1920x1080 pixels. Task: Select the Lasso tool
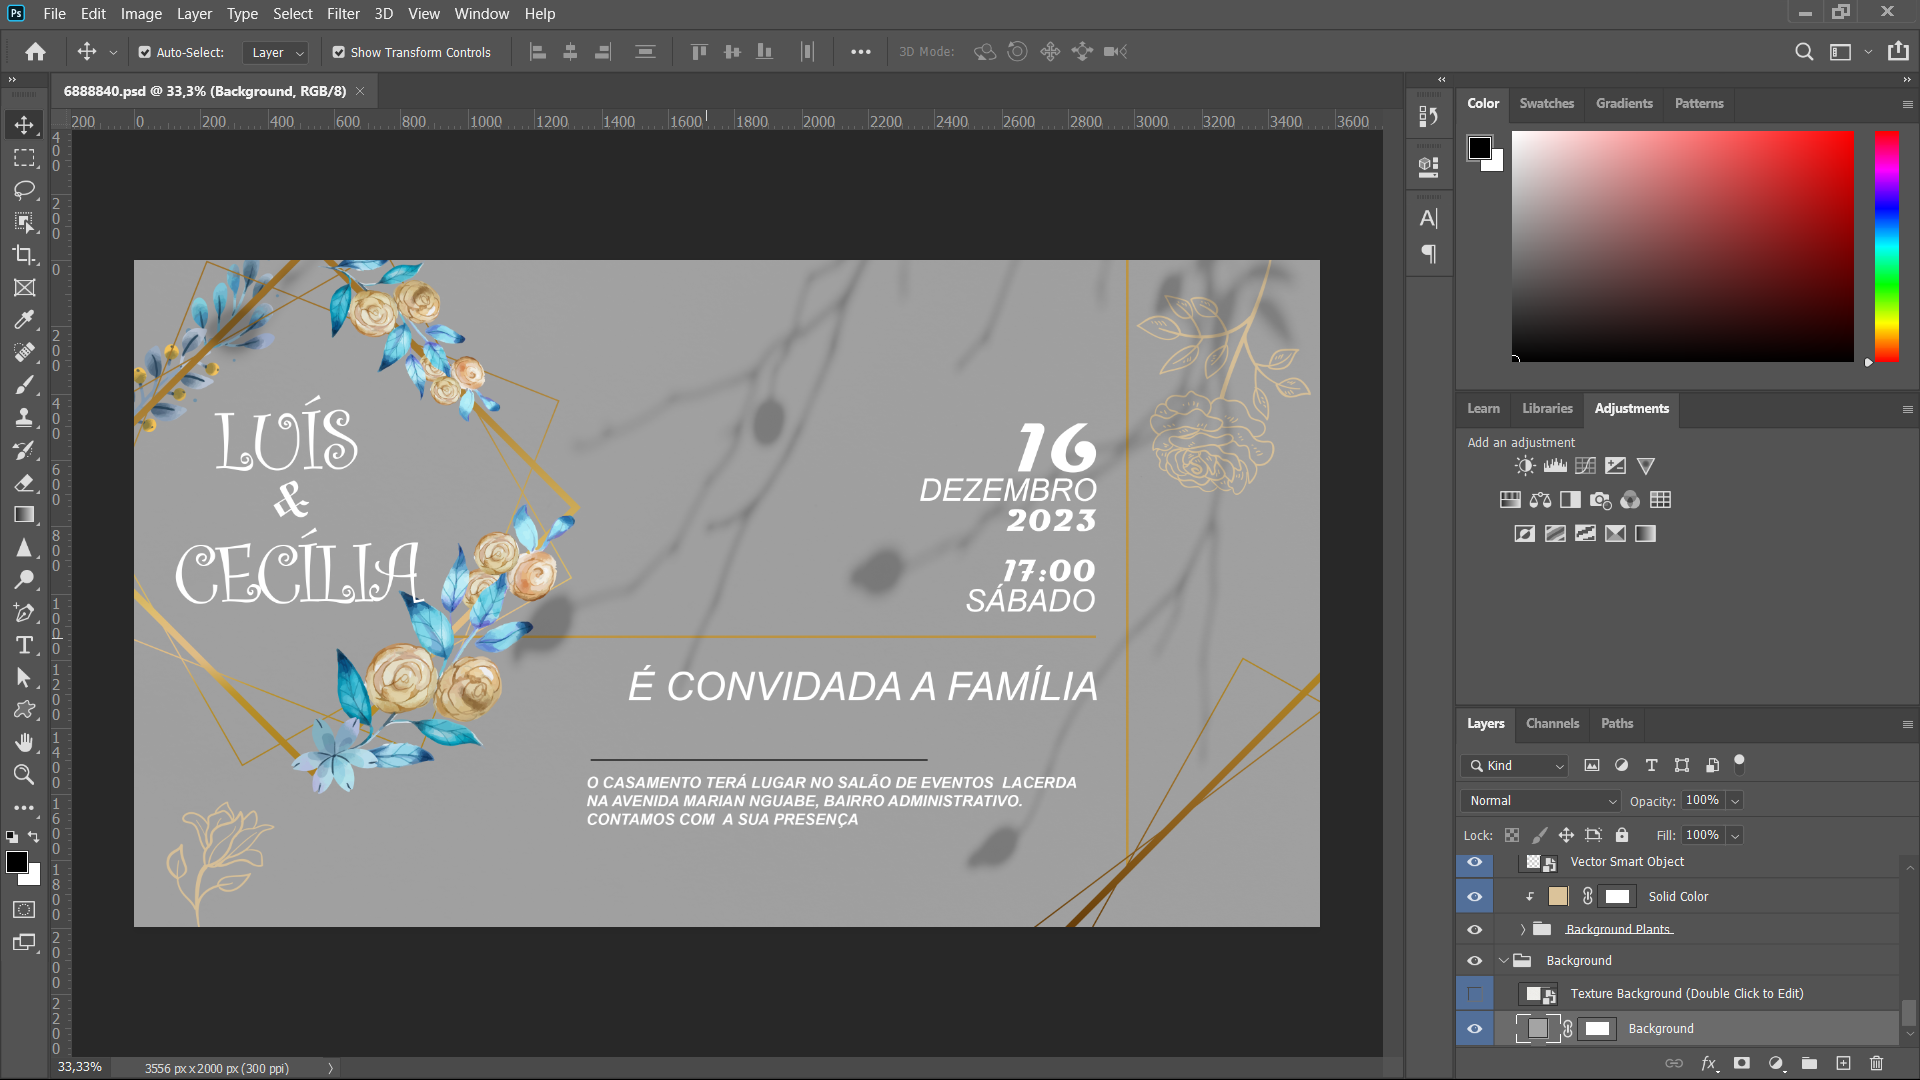click(24, 190)
